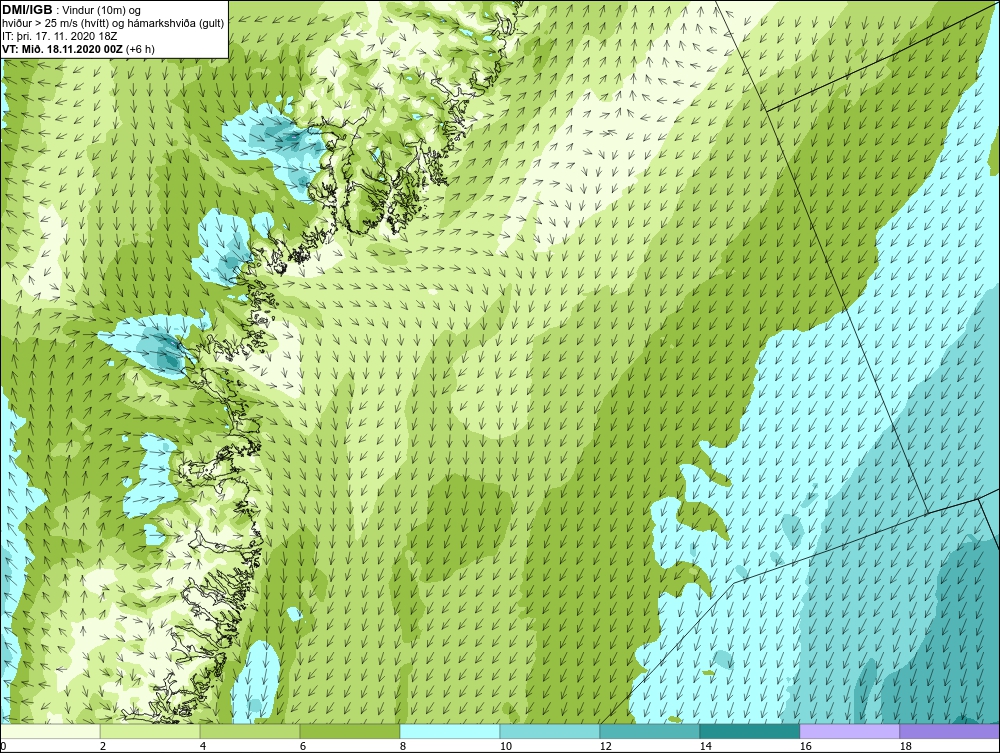Click the 16–18 m/s lavender legend swatch
Image resolution: width=1000 pixels, height=753 pixels.
(849, 731)
